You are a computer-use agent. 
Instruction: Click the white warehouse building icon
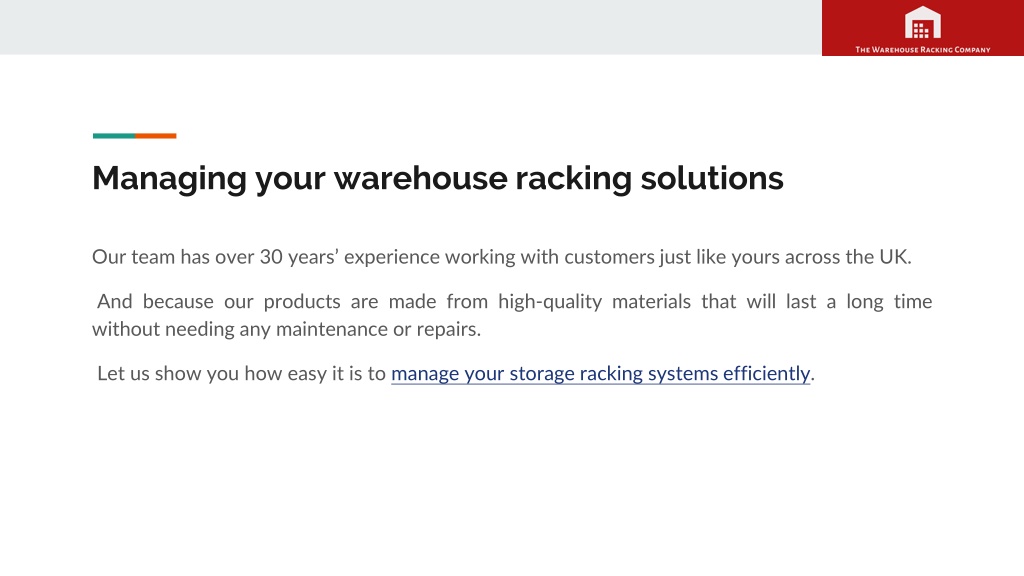click(x=922, y=22)
